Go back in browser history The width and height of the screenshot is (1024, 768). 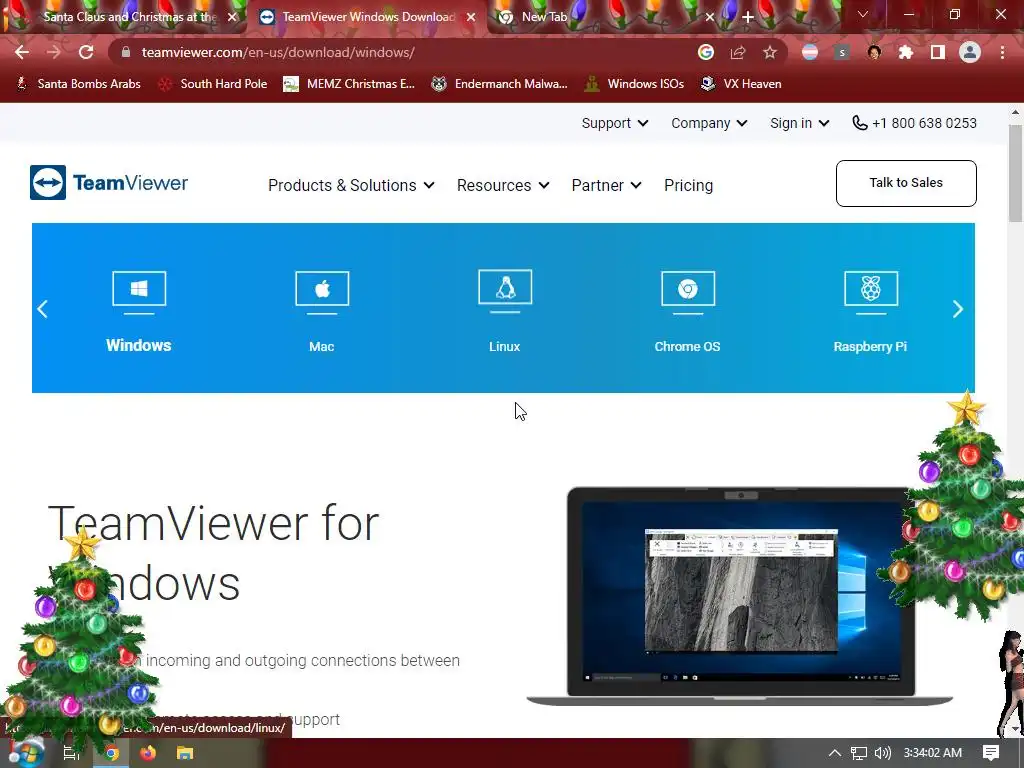22,52
